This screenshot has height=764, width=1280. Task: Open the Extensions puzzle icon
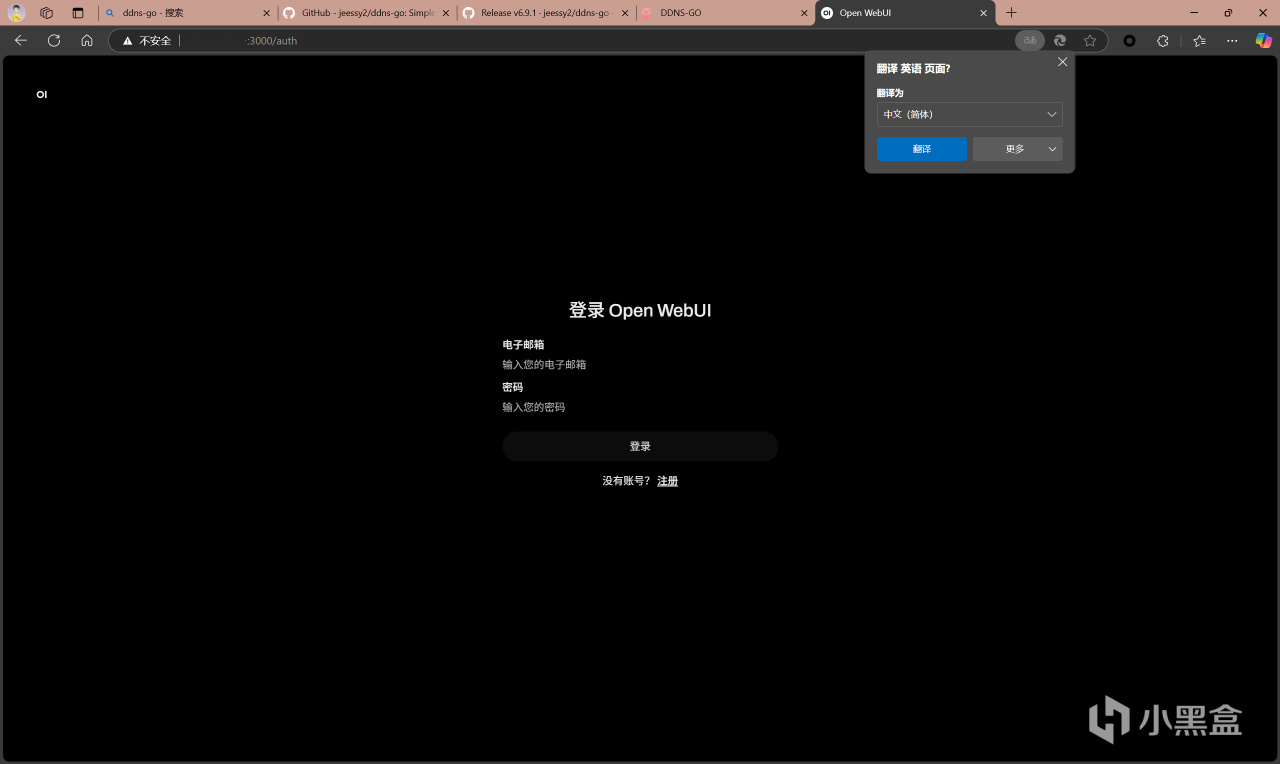pyautogui.click(x=1163, y=40)
